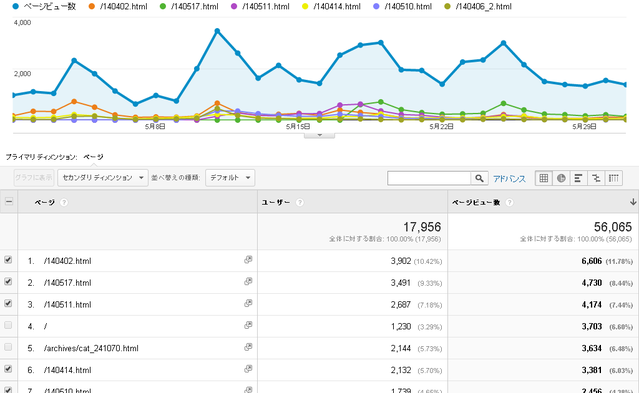
Task: Open /140517.html page in new window icon
Action: click(248, 281)
